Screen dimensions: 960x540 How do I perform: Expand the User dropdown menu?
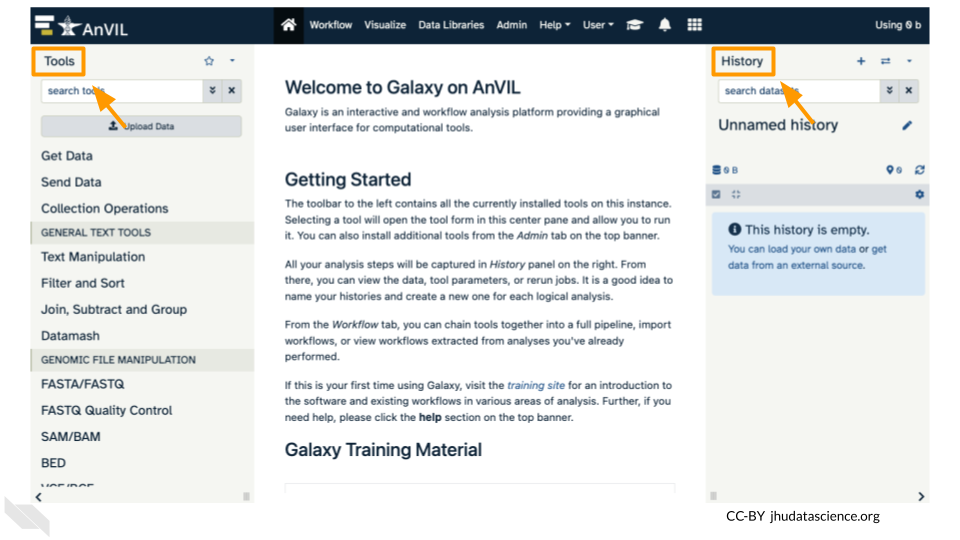click(x=598, y=25)
